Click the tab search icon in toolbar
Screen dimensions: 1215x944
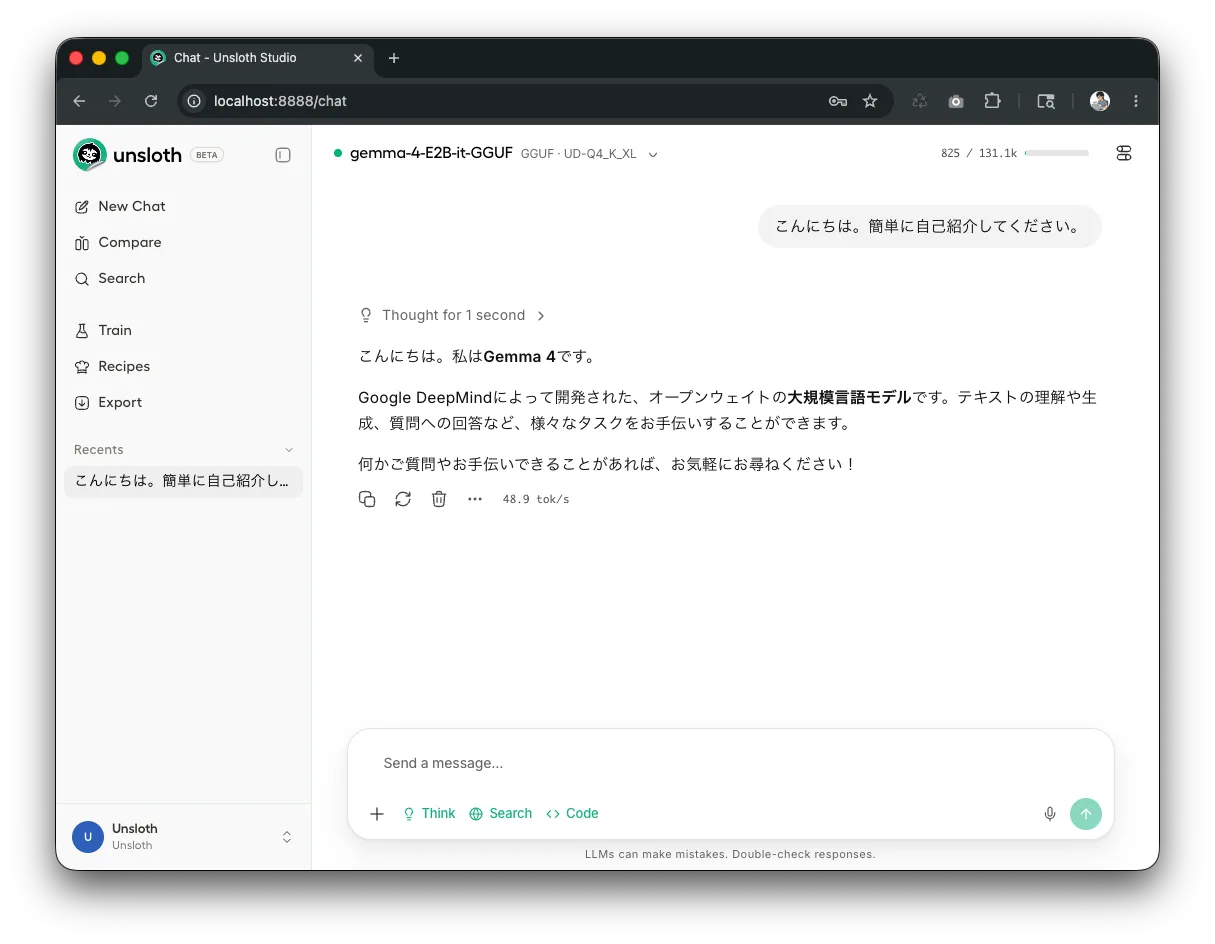pyautogui.click(x=1046, y=101)
